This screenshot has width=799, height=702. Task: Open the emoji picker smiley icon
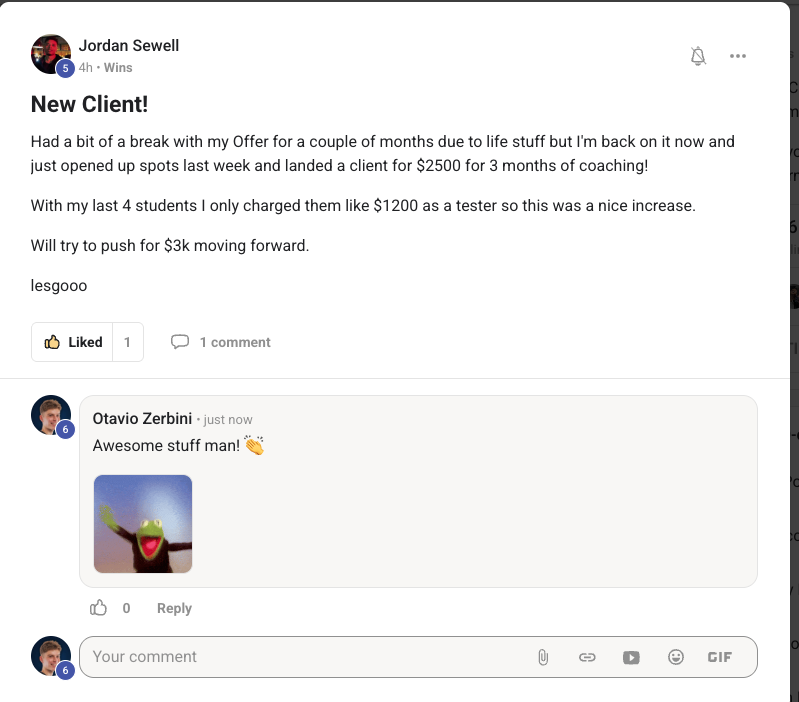point(676,657)
